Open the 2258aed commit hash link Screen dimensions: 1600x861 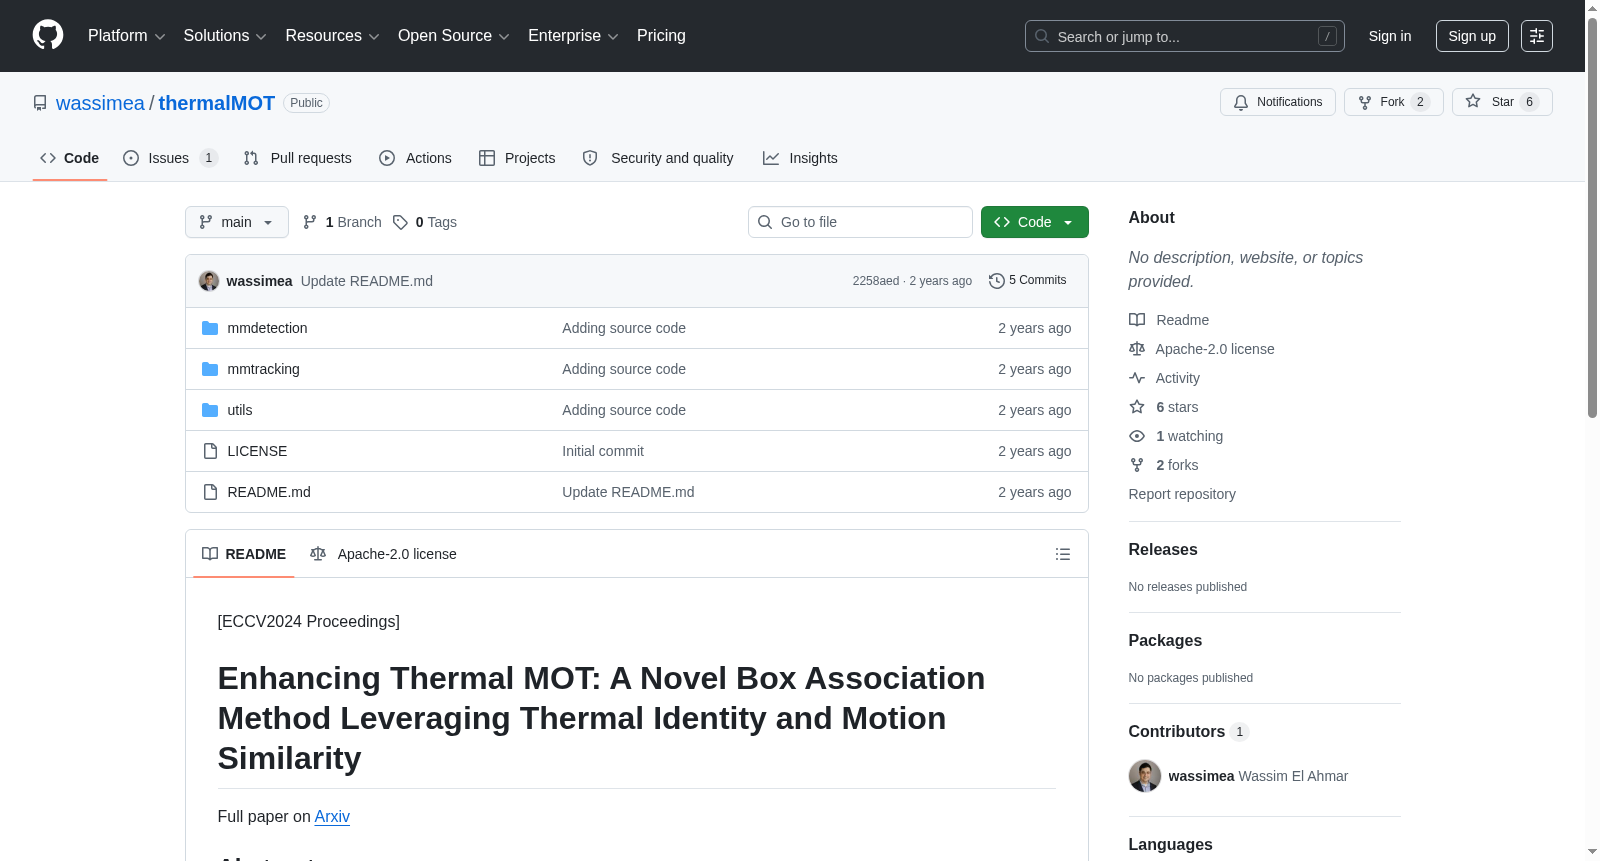876,281
